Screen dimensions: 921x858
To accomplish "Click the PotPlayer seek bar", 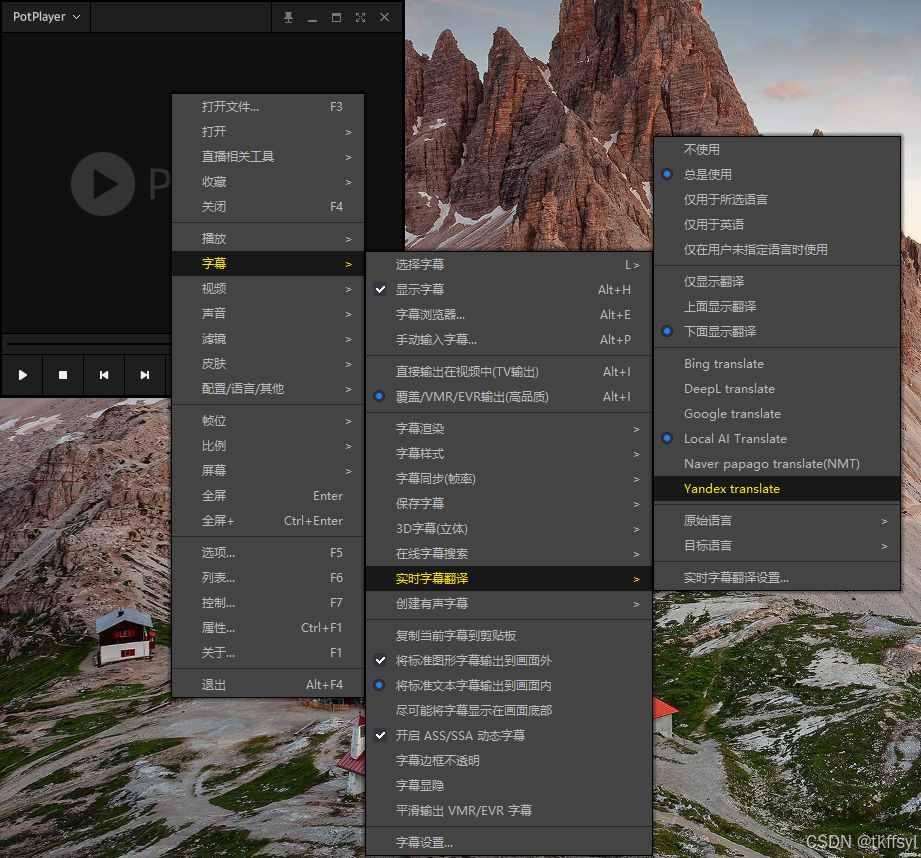I will (88, 344).
